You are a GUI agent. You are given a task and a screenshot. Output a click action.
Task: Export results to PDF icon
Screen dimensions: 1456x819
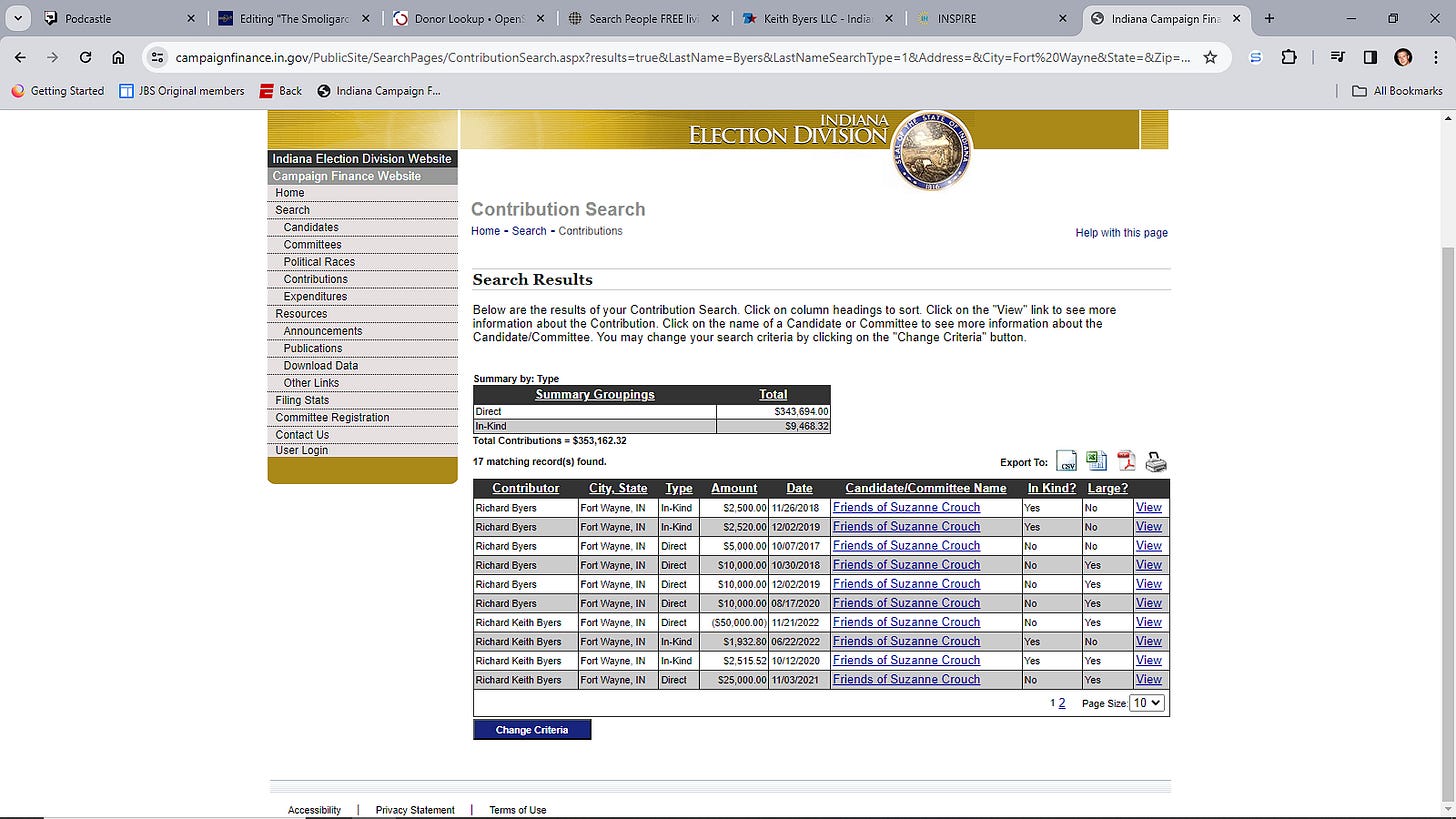(1126, 462)
